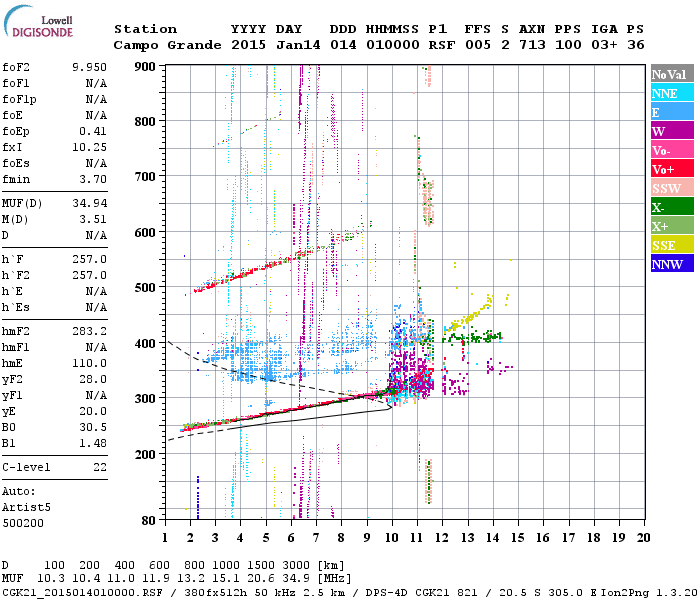Click the 5 MHz frequency axis label

266,538
